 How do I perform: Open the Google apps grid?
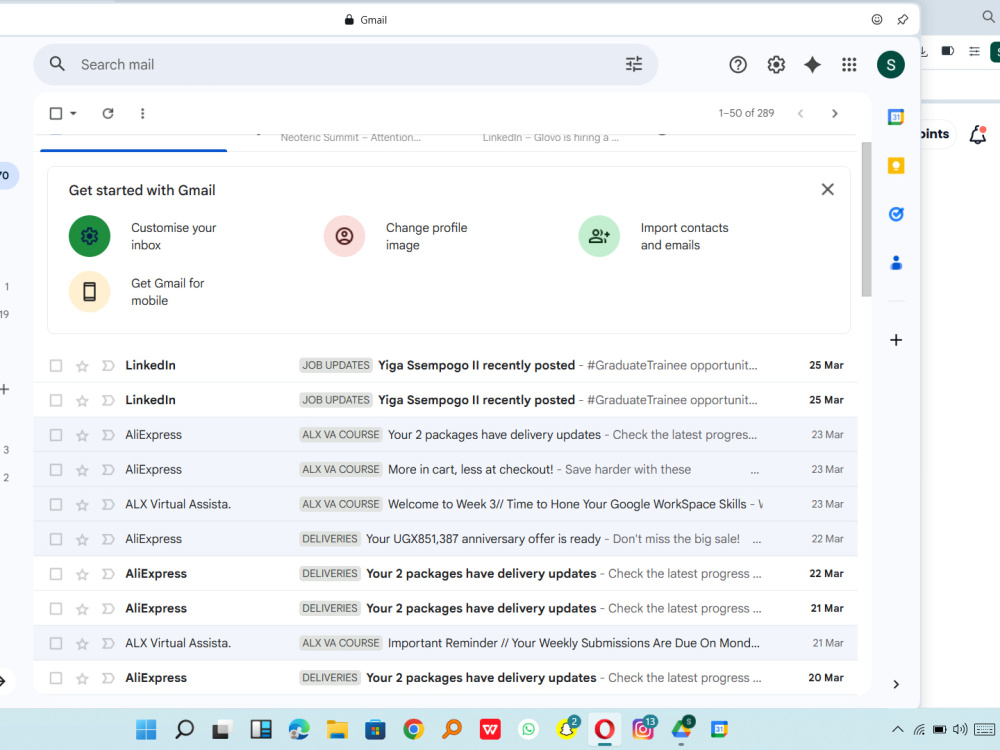pos(849,64)
